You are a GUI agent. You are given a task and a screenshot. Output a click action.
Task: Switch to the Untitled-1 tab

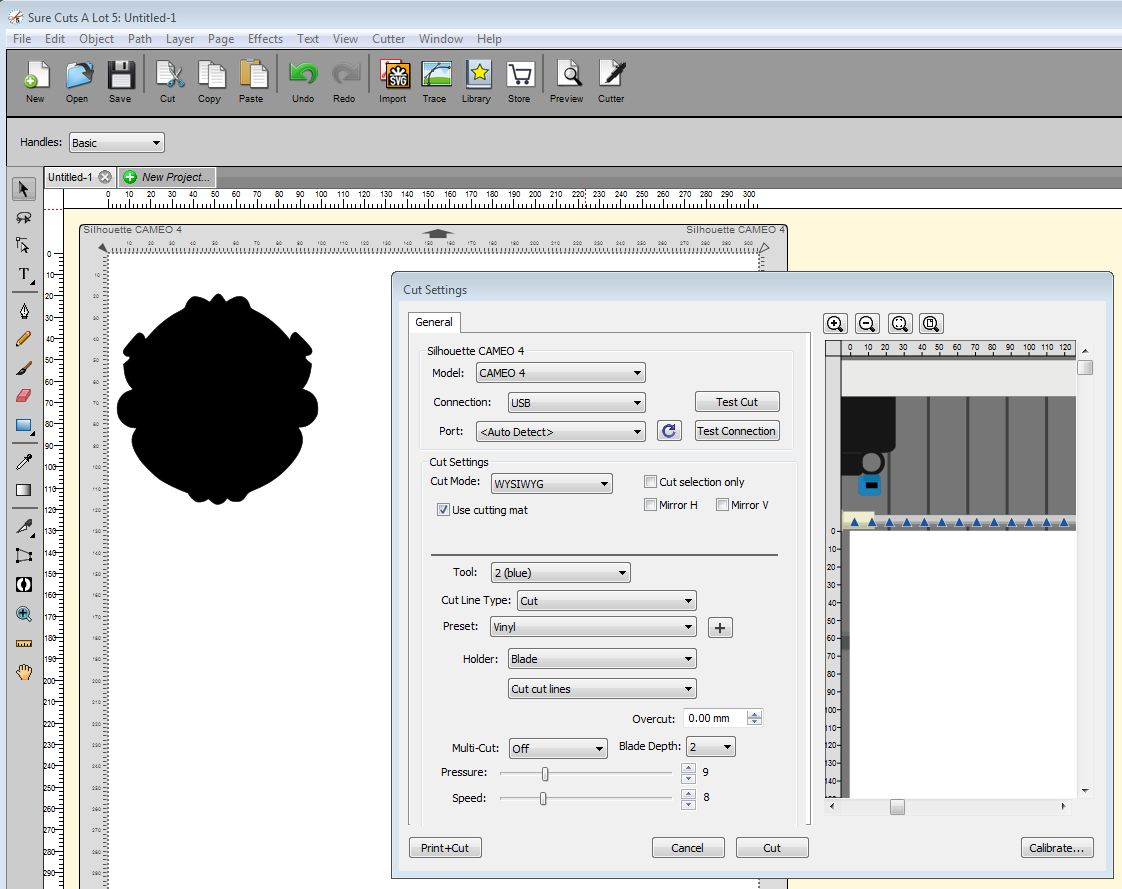pyautogui.click(x=70, y=177)
